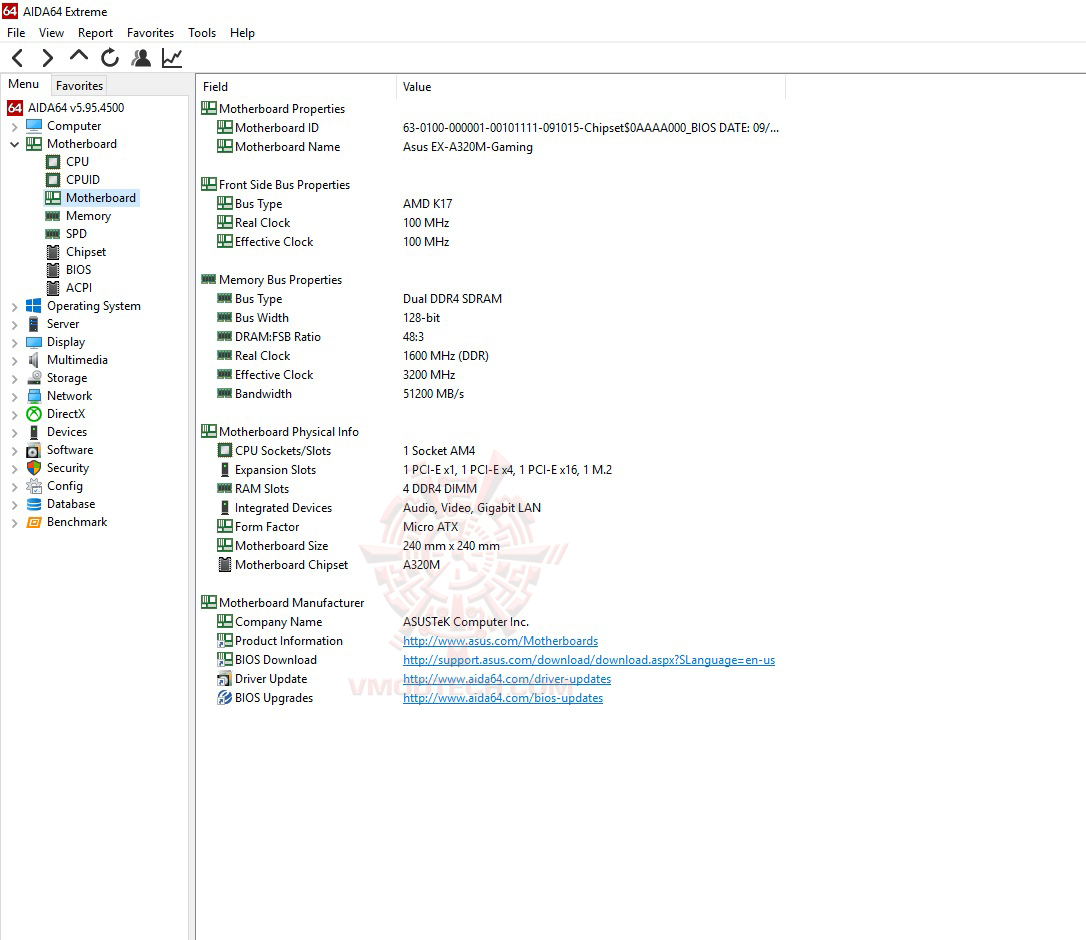Click the Forward navigation arrow

pos(47,57)
